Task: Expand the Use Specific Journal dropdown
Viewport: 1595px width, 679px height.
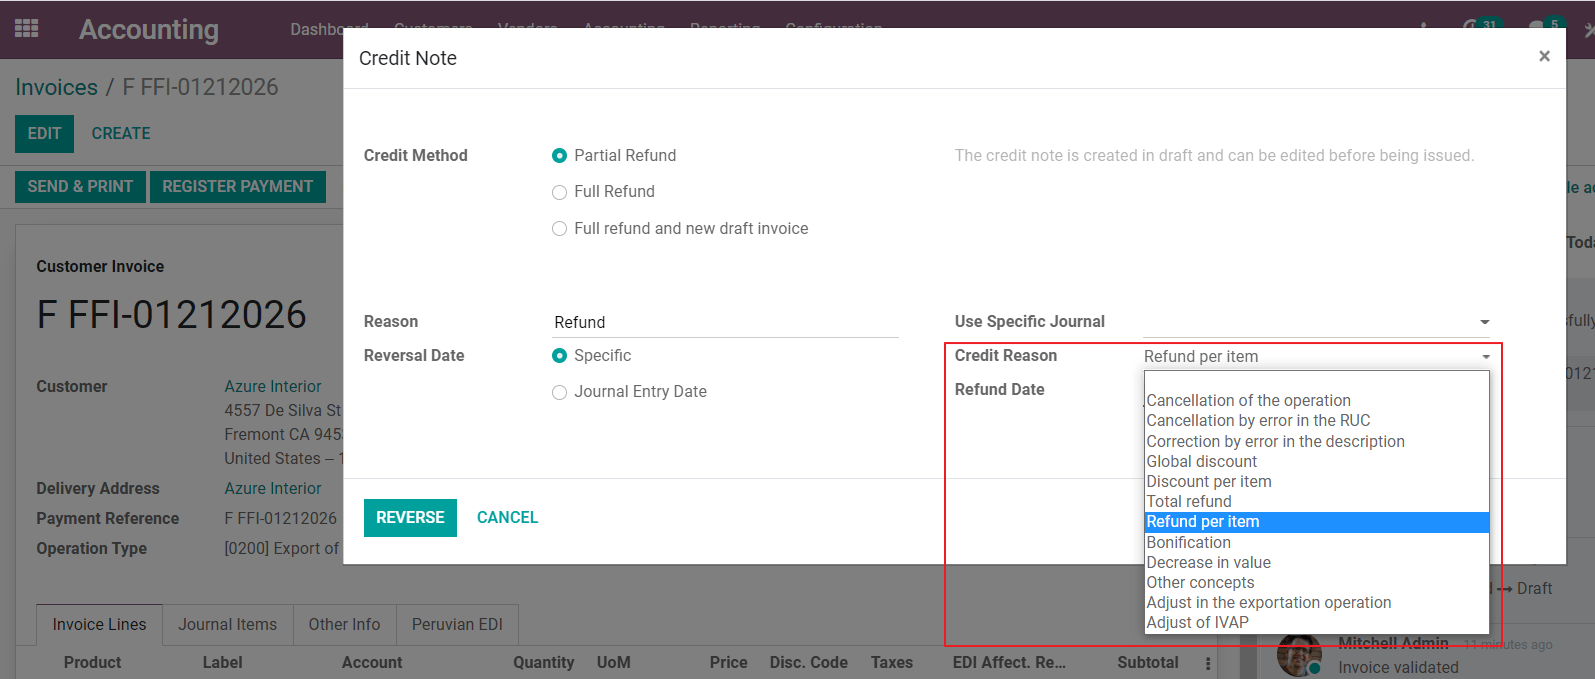Action: point(1484,322)
